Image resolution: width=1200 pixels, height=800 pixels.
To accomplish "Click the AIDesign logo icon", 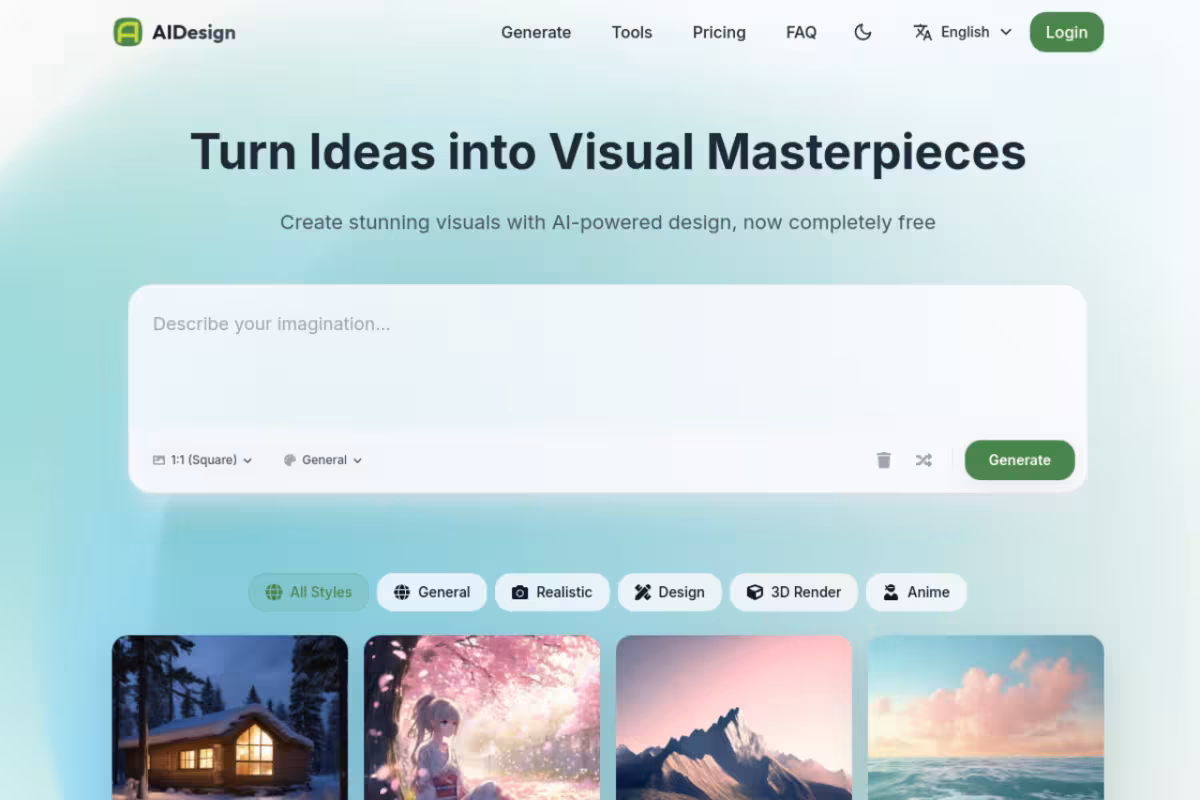I will [x=128, y=32].
